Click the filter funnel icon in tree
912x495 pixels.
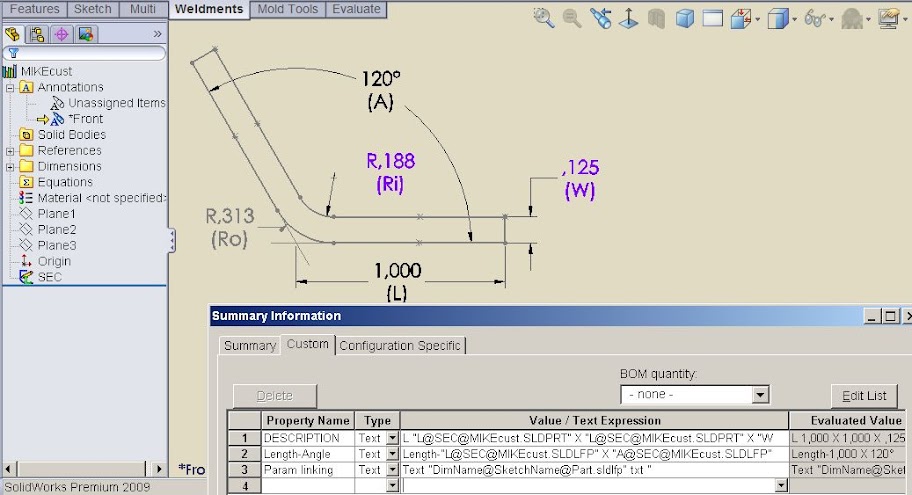pos(13,53)
